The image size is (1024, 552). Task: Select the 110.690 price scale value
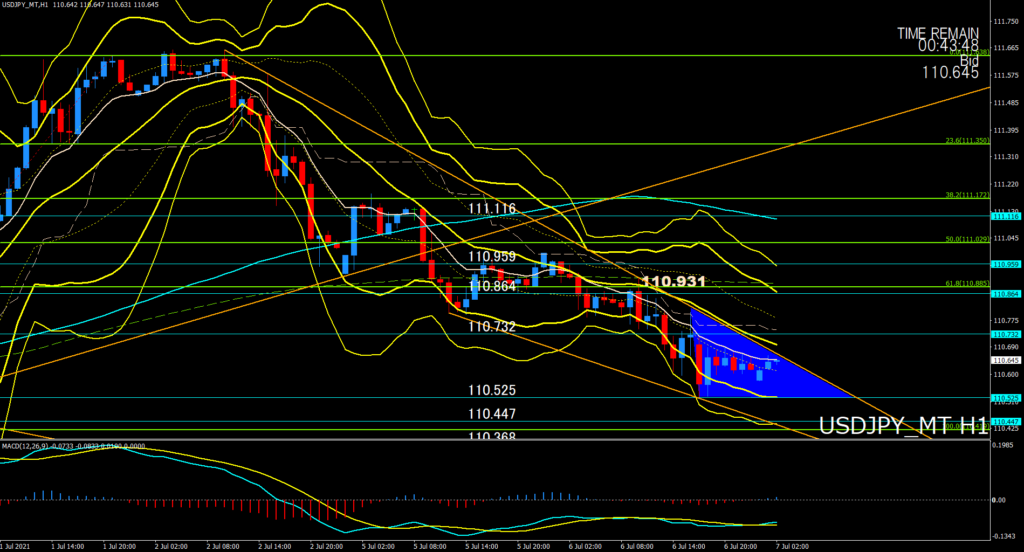1006,347
